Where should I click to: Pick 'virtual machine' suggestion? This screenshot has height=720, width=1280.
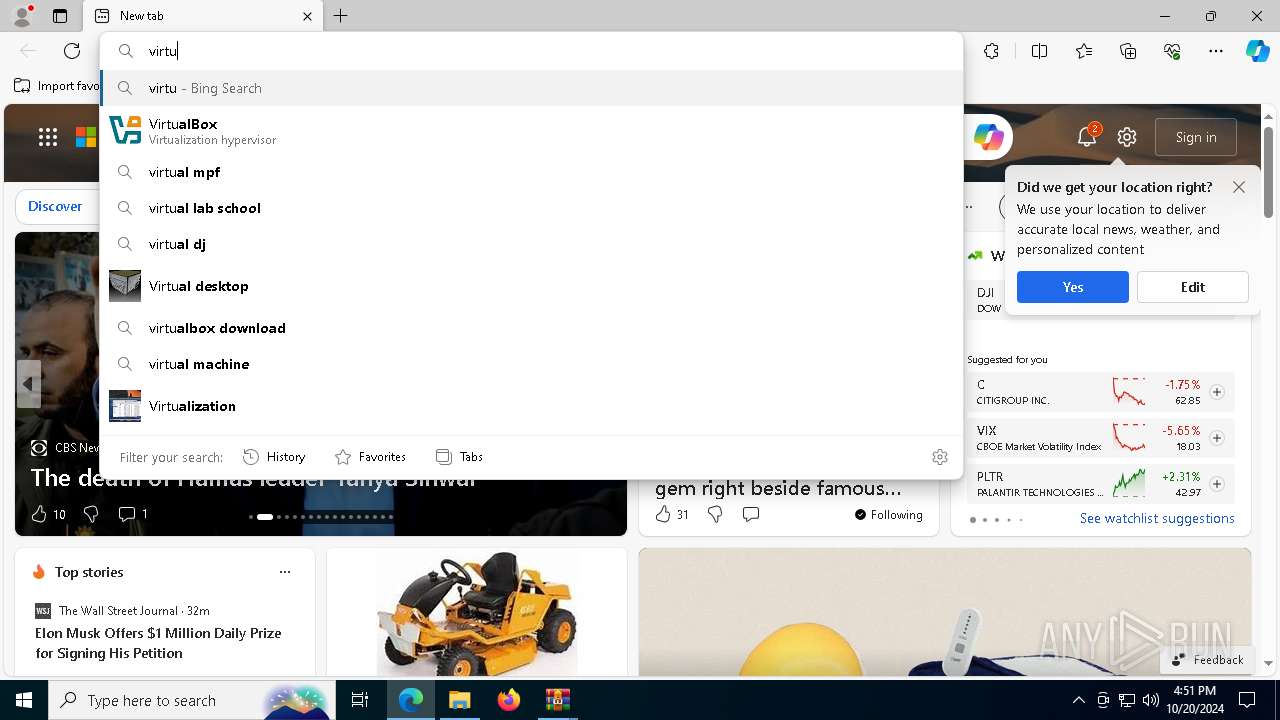click(531, 364)
